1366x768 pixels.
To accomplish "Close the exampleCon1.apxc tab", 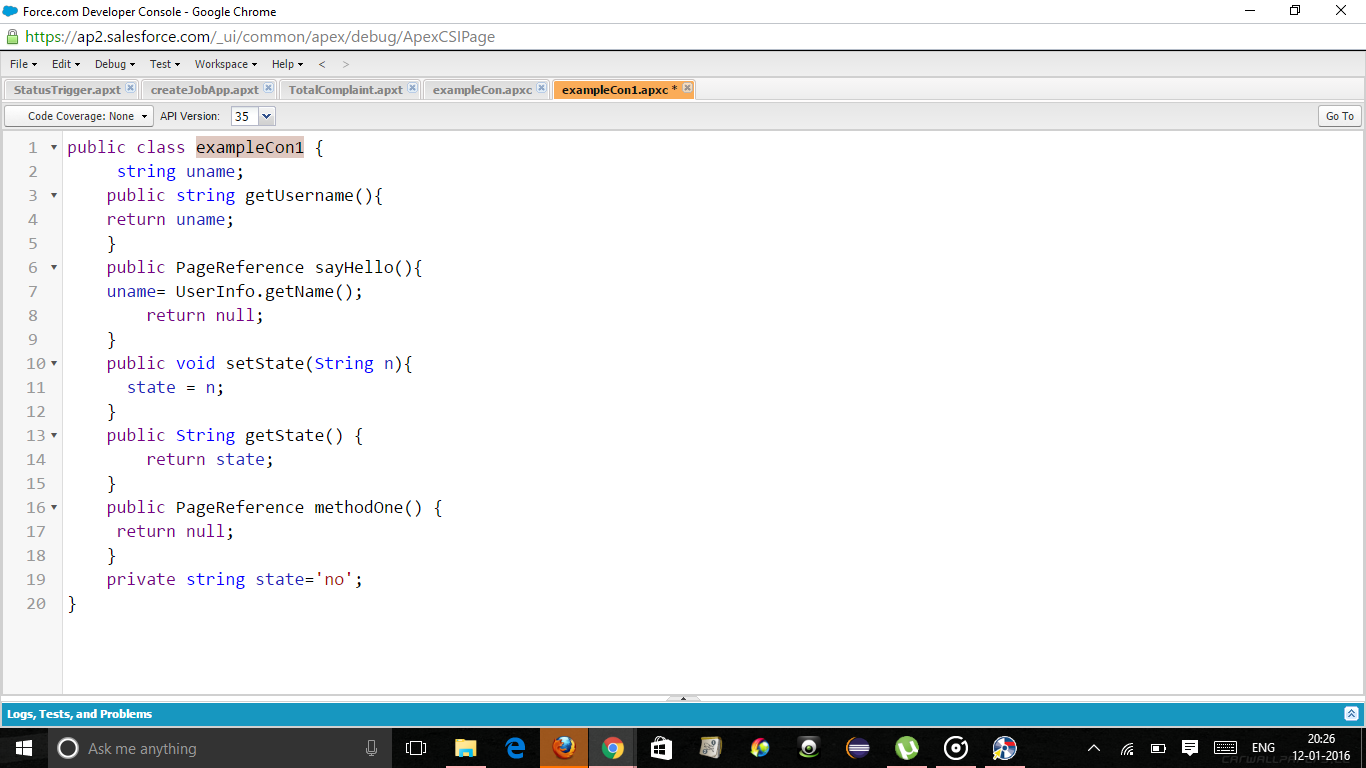I will pos(687,88).
